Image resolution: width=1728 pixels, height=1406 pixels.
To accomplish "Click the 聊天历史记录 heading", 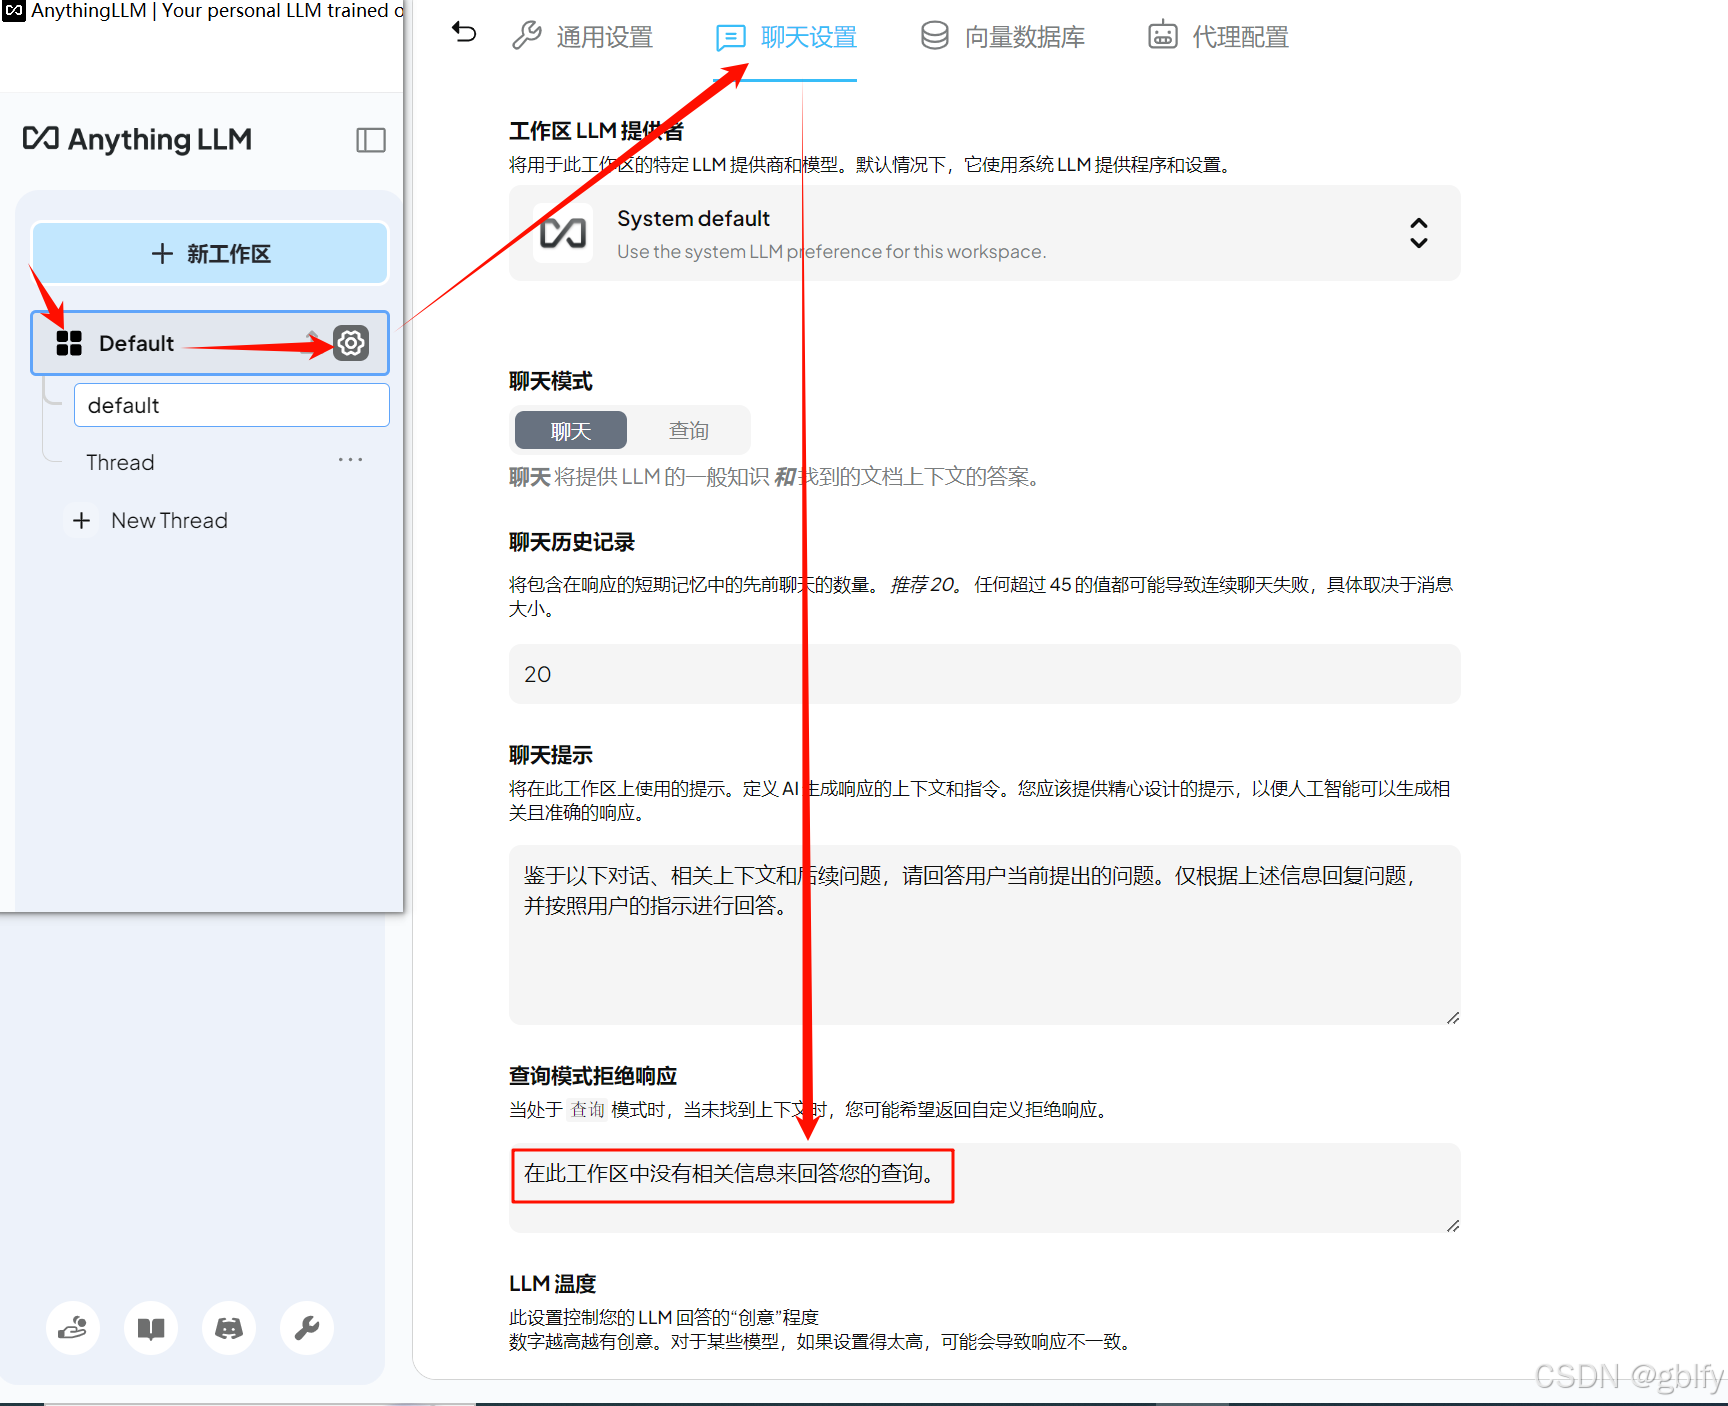I will (x=572, y=542).
